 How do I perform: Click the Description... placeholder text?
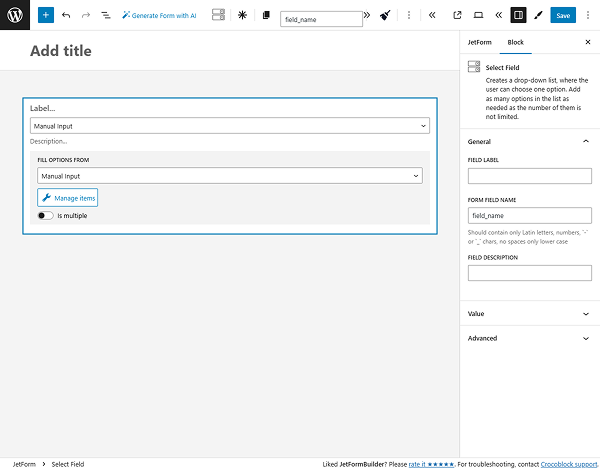(49, 141)
